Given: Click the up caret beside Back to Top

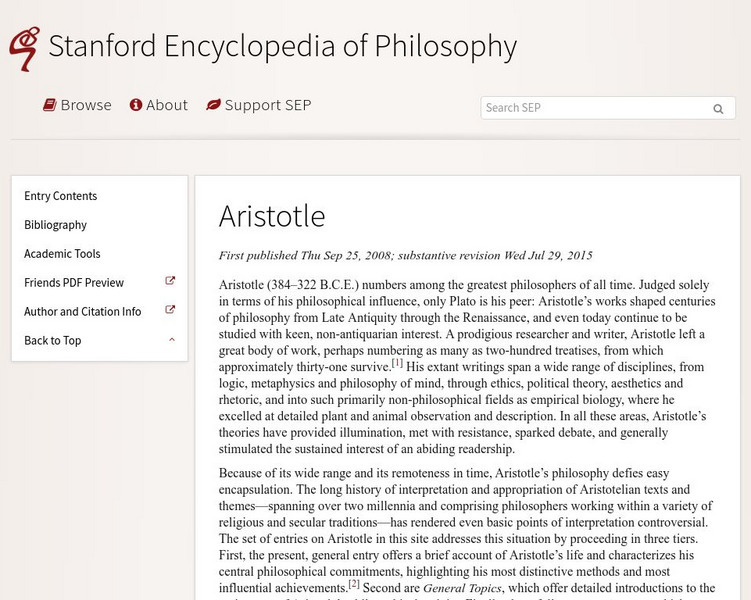Looking at the screenshot, I should [x=172, y=340].
